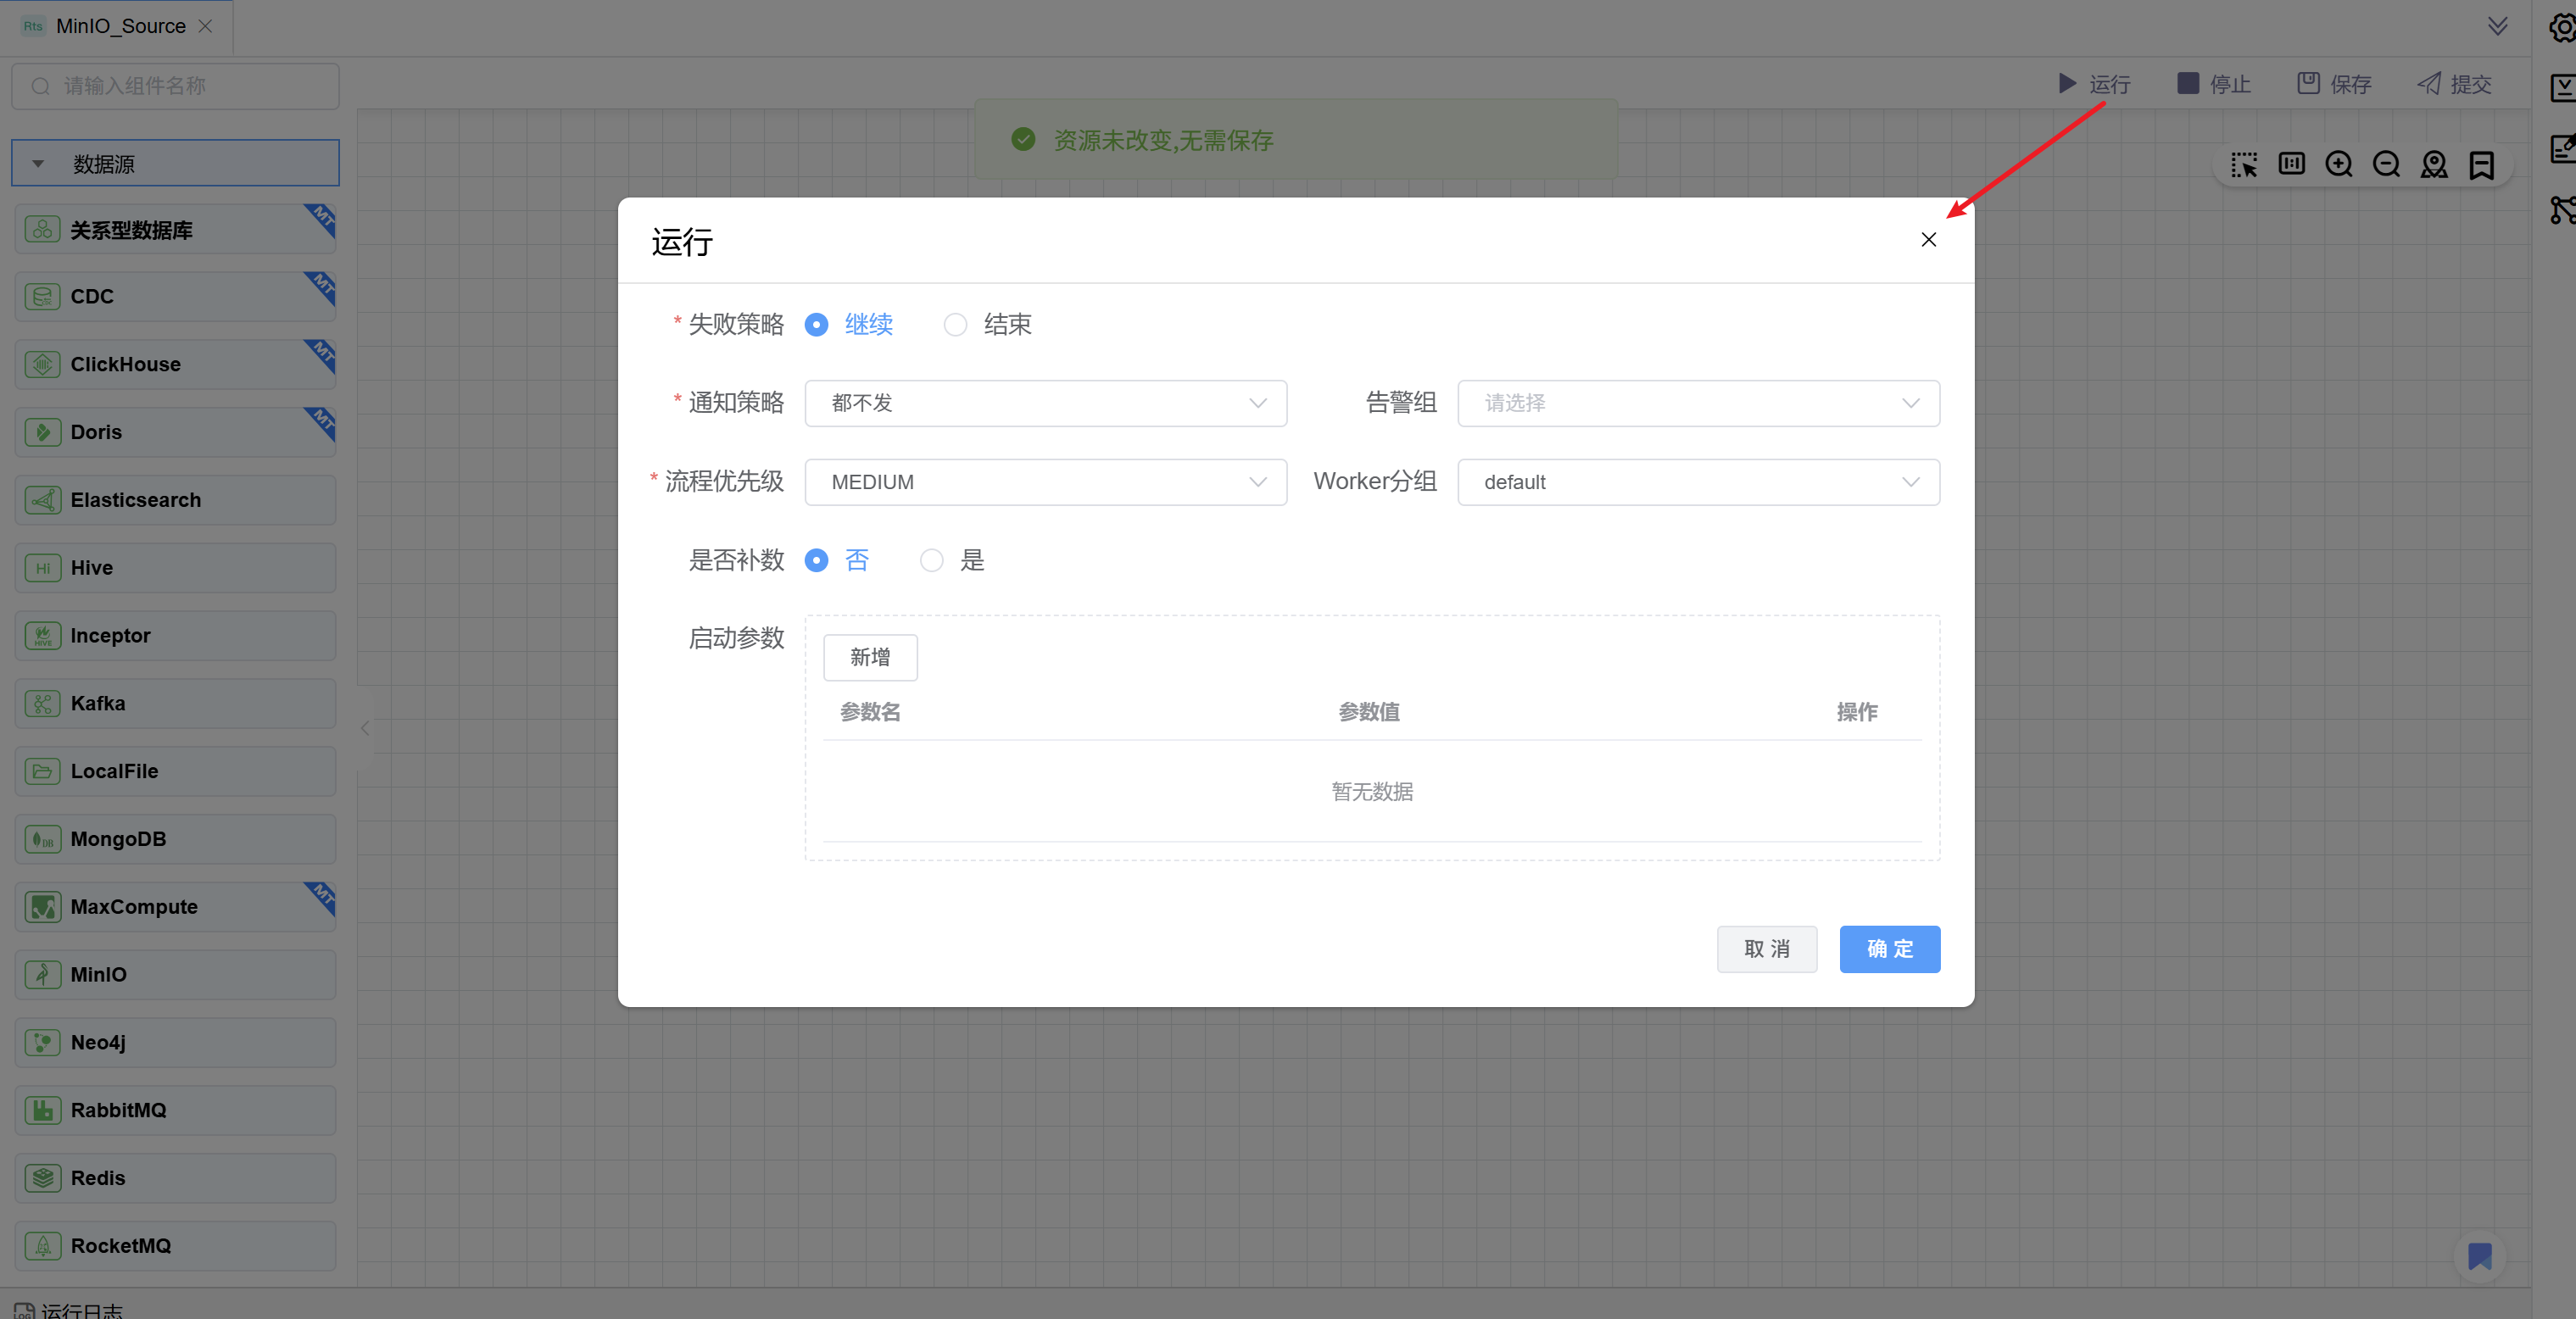Switch to the MinIO_Source tab
2576x1319 pixels.
pos(120,26)
